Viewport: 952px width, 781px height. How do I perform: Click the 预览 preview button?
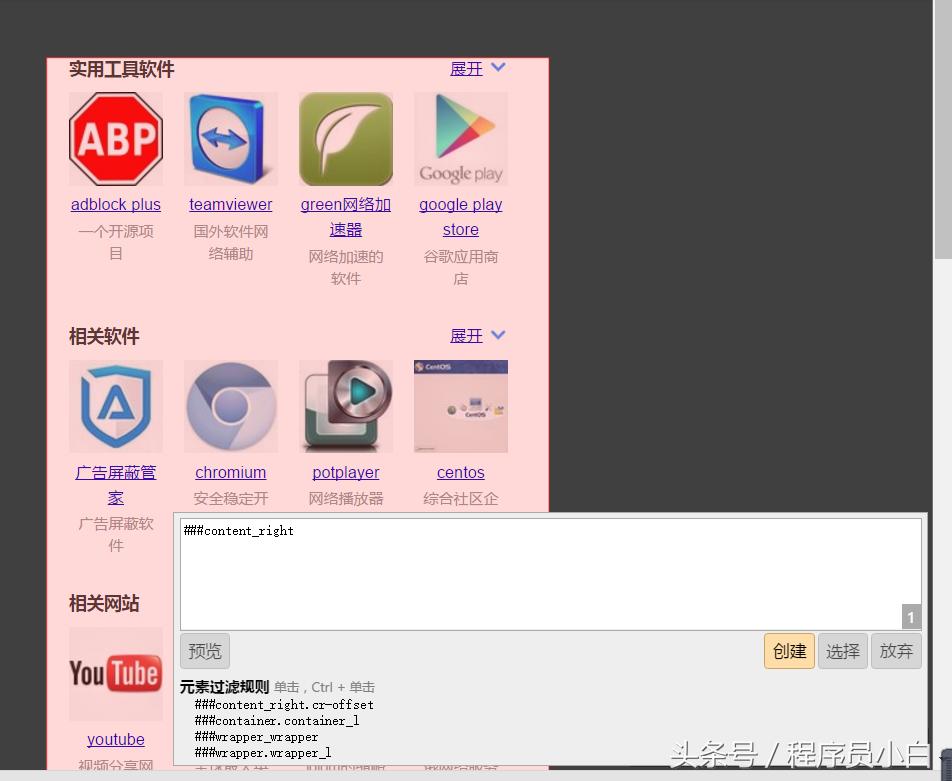point(204,650)
